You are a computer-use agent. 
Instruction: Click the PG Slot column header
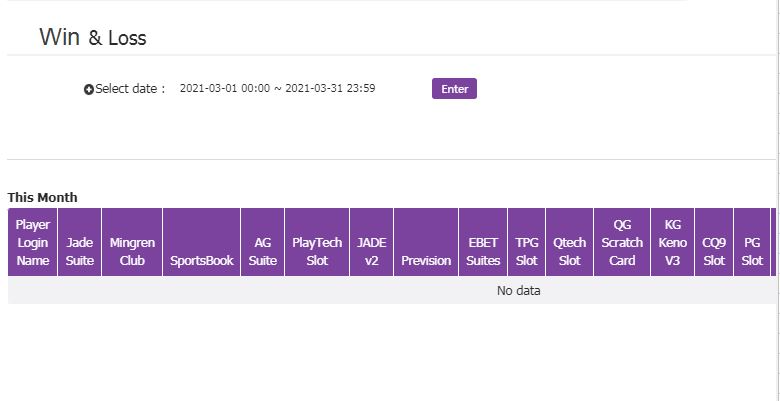[752, 251]
